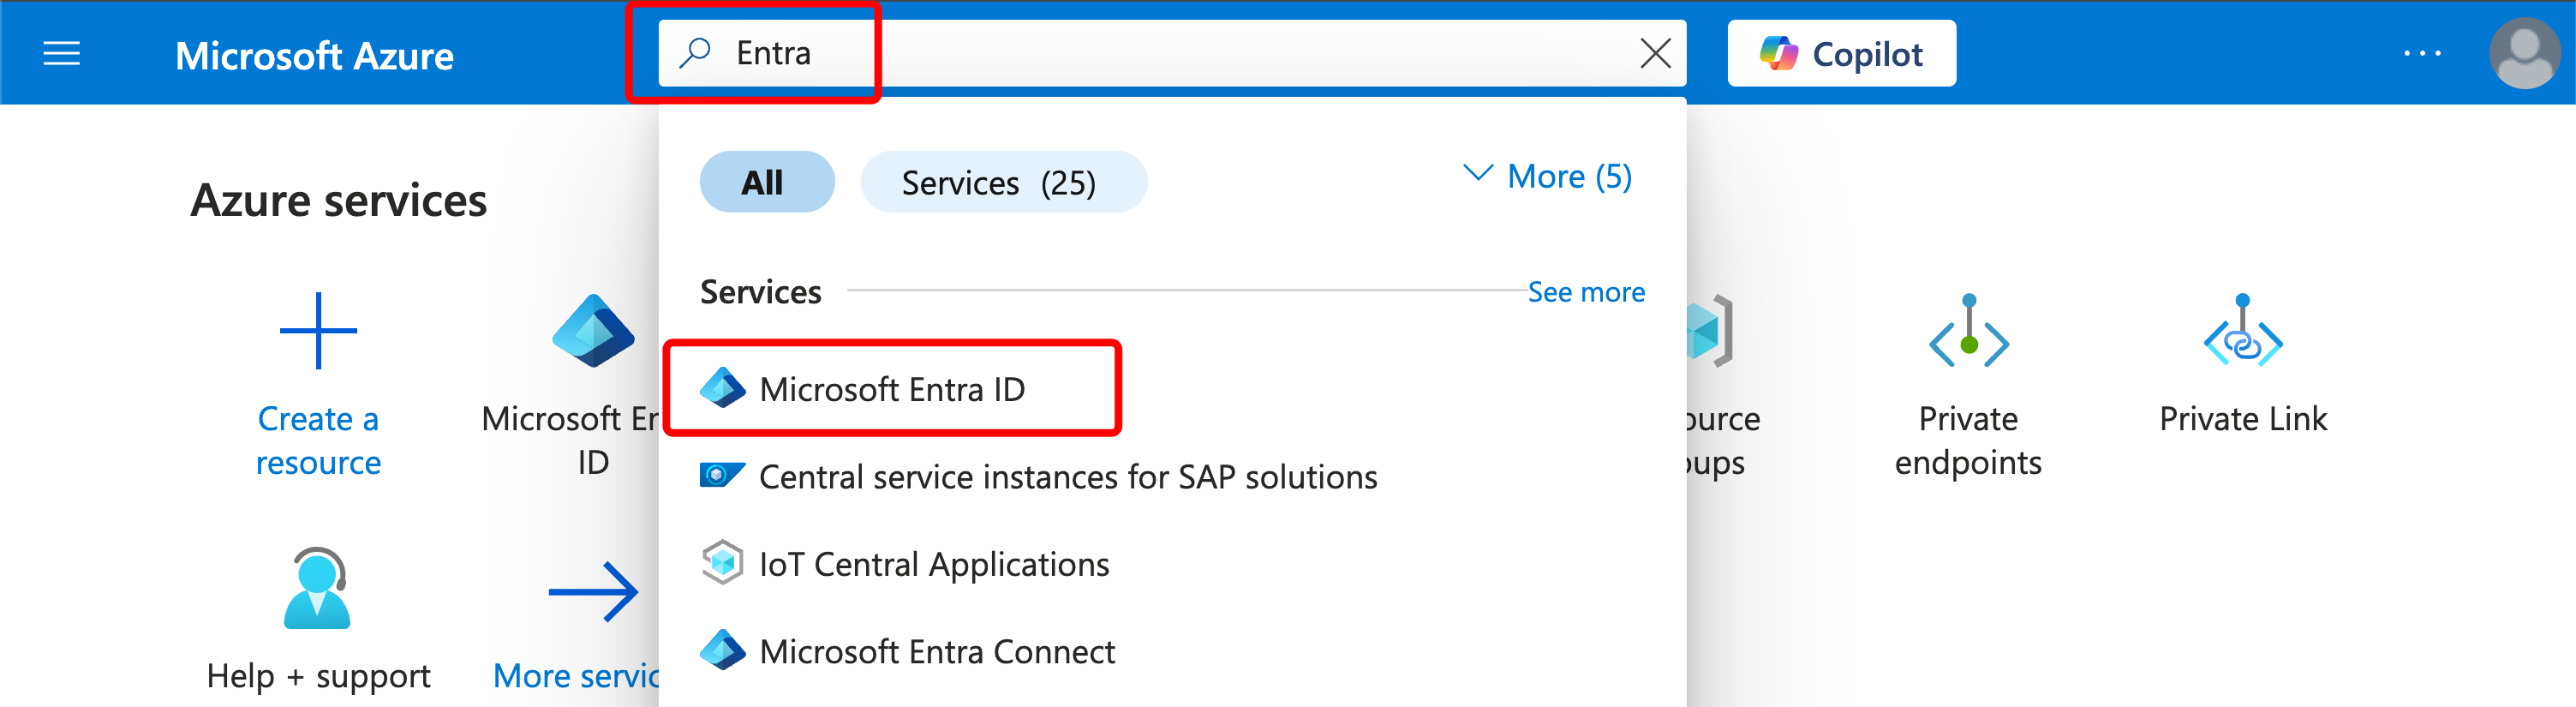Open the user account avatar

[x=2524, y=54]
